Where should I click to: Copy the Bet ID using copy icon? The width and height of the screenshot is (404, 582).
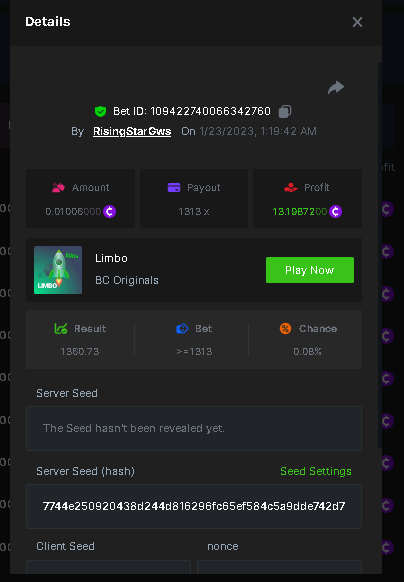tap(285, 111)
